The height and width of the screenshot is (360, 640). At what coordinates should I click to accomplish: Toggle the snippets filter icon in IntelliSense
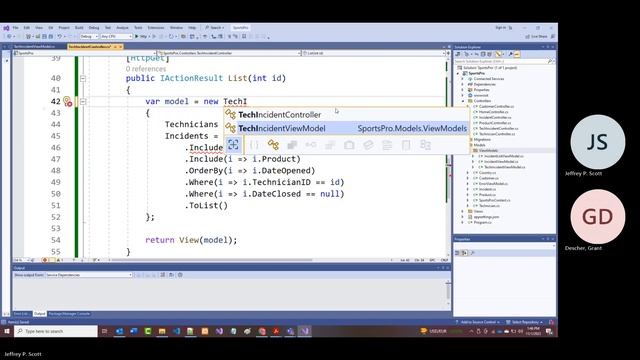click(406, 144)
